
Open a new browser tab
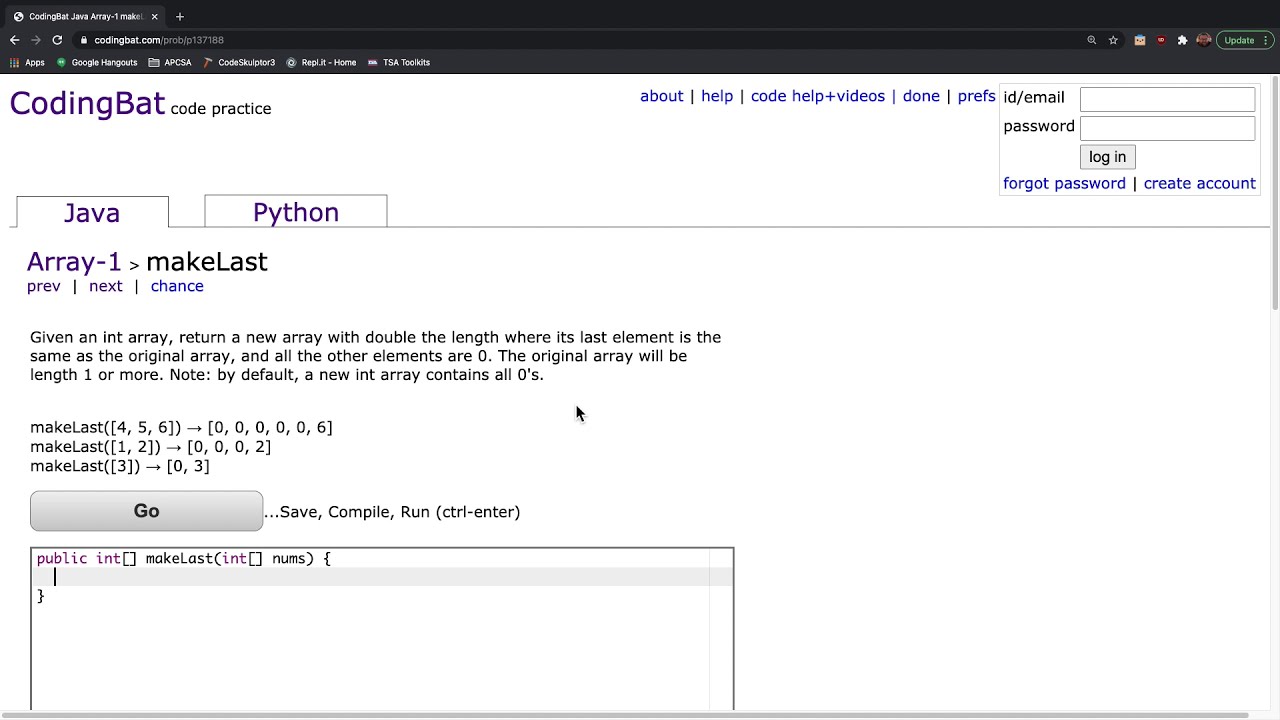point(180,16)
